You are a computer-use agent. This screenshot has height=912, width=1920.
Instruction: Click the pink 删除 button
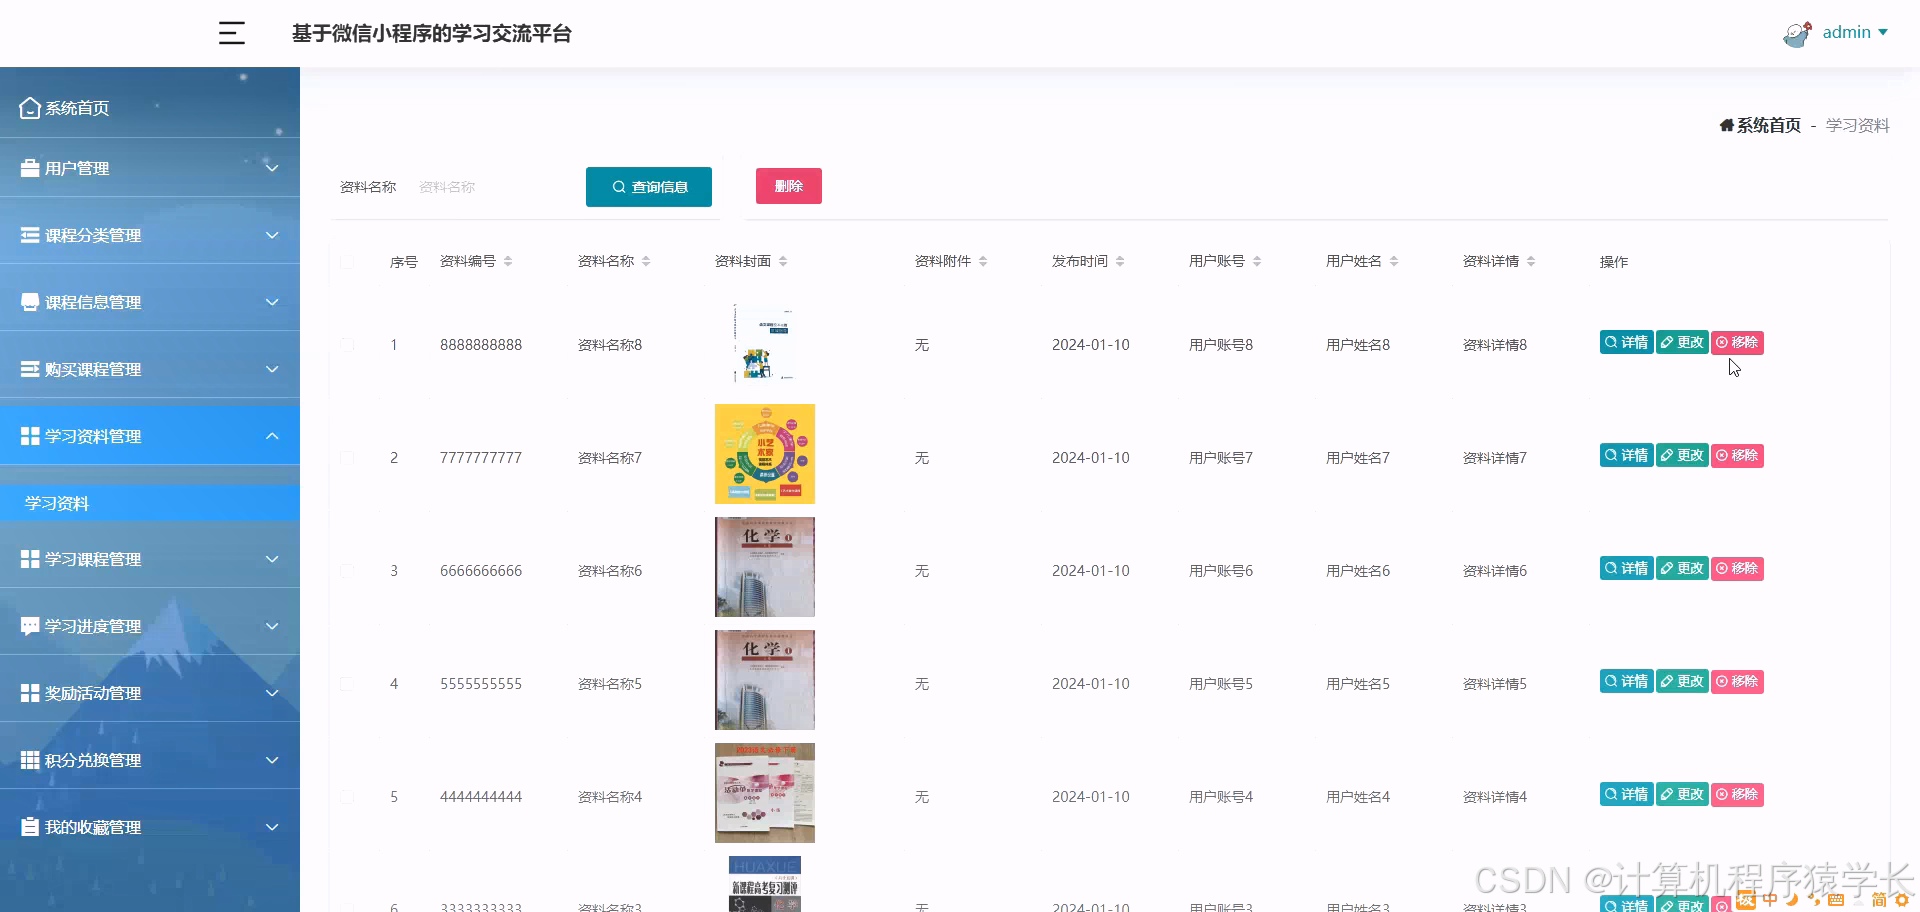point(788,186)
